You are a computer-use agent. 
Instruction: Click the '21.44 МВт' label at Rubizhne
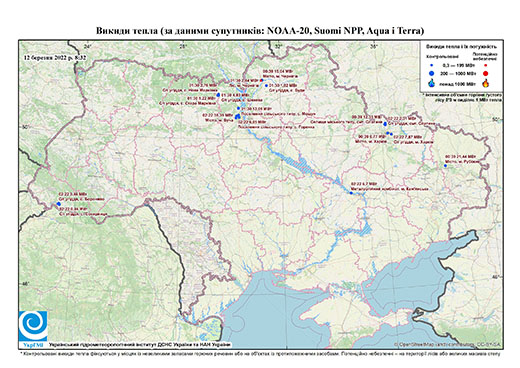(460, 156)
